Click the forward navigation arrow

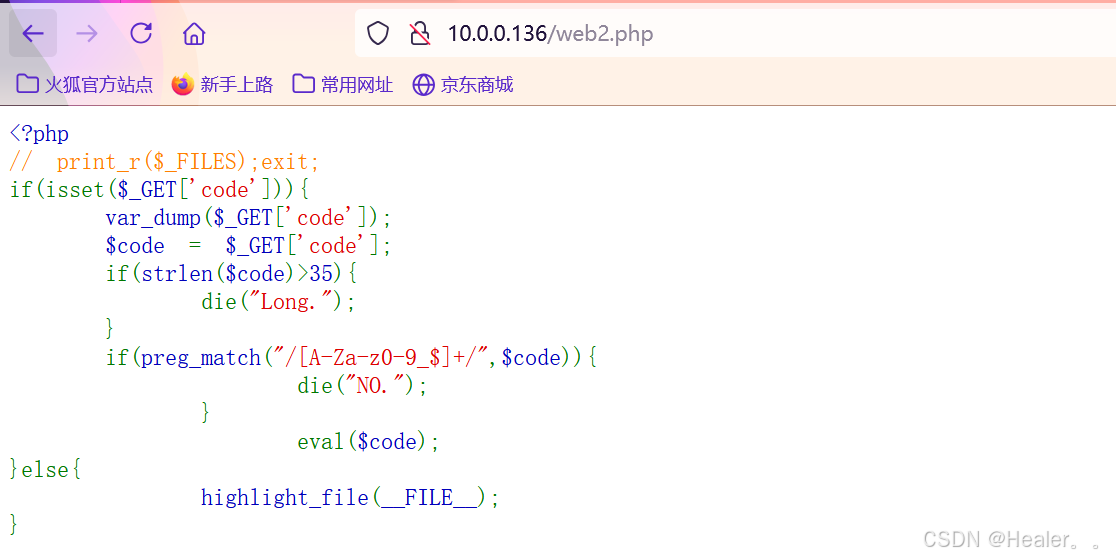(87, 33)
